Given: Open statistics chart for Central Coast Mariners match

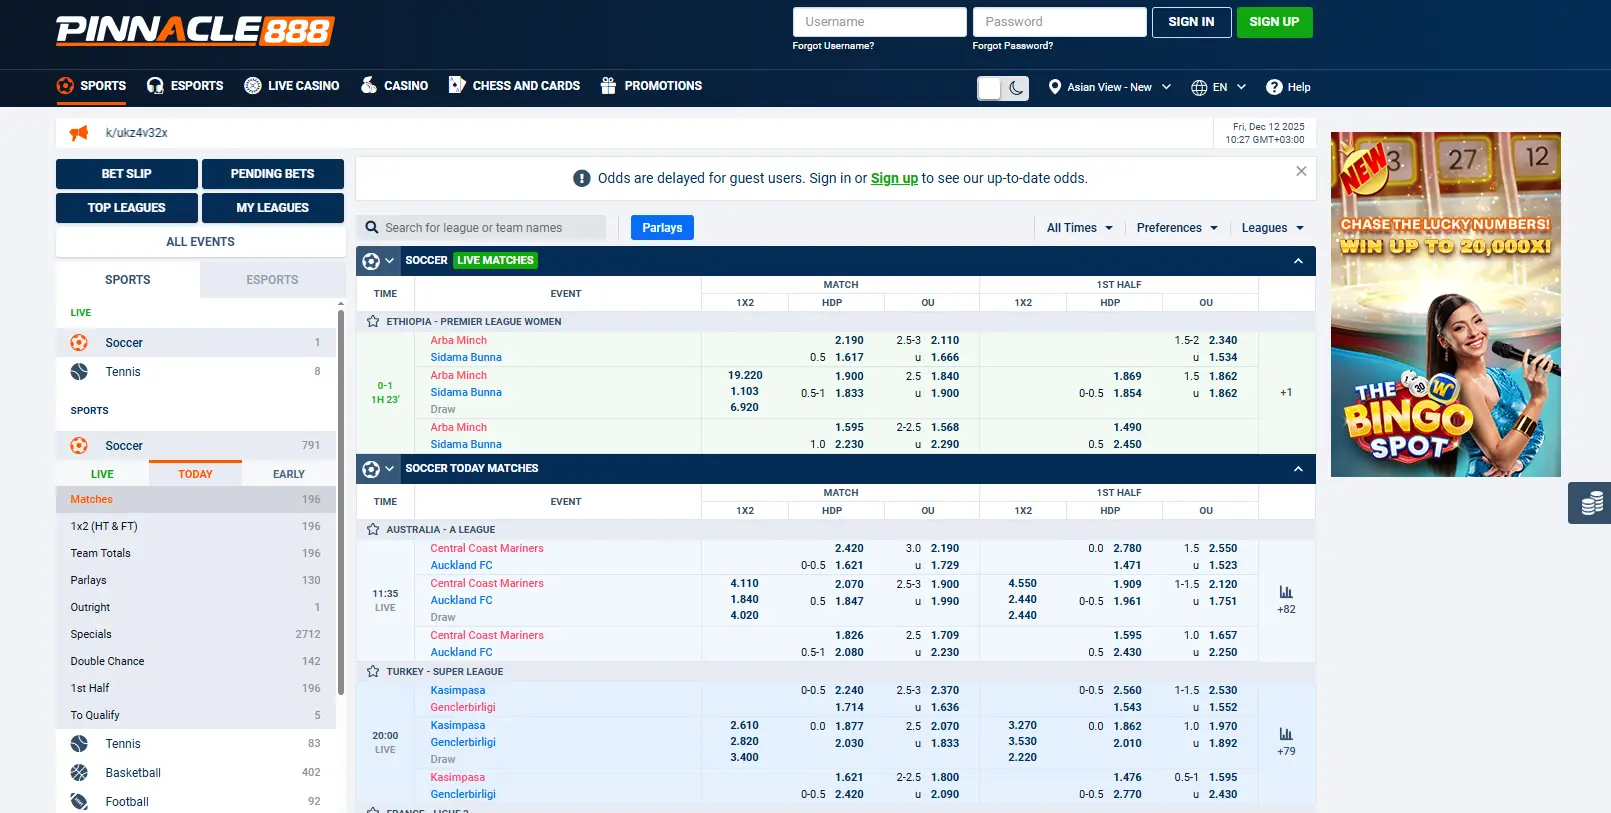Looking at the screenshot, I should pyautogui.click(x=1286, y=592).
